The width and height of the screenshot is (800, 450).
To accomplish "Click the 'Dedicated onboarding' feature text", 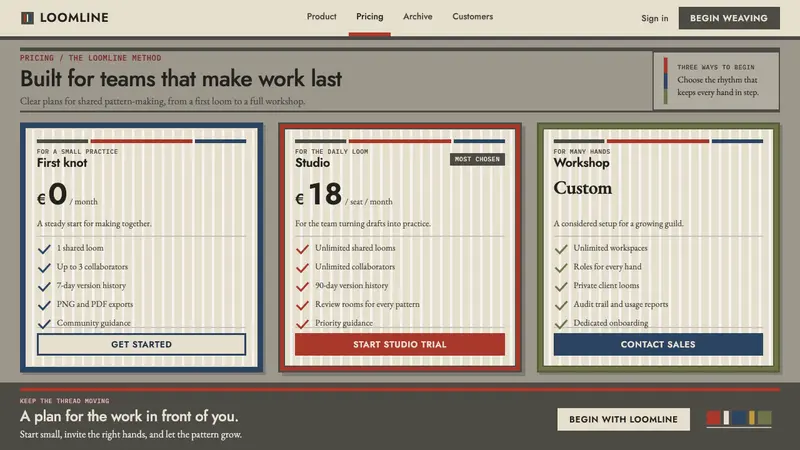I will click(x=611, y=323).
